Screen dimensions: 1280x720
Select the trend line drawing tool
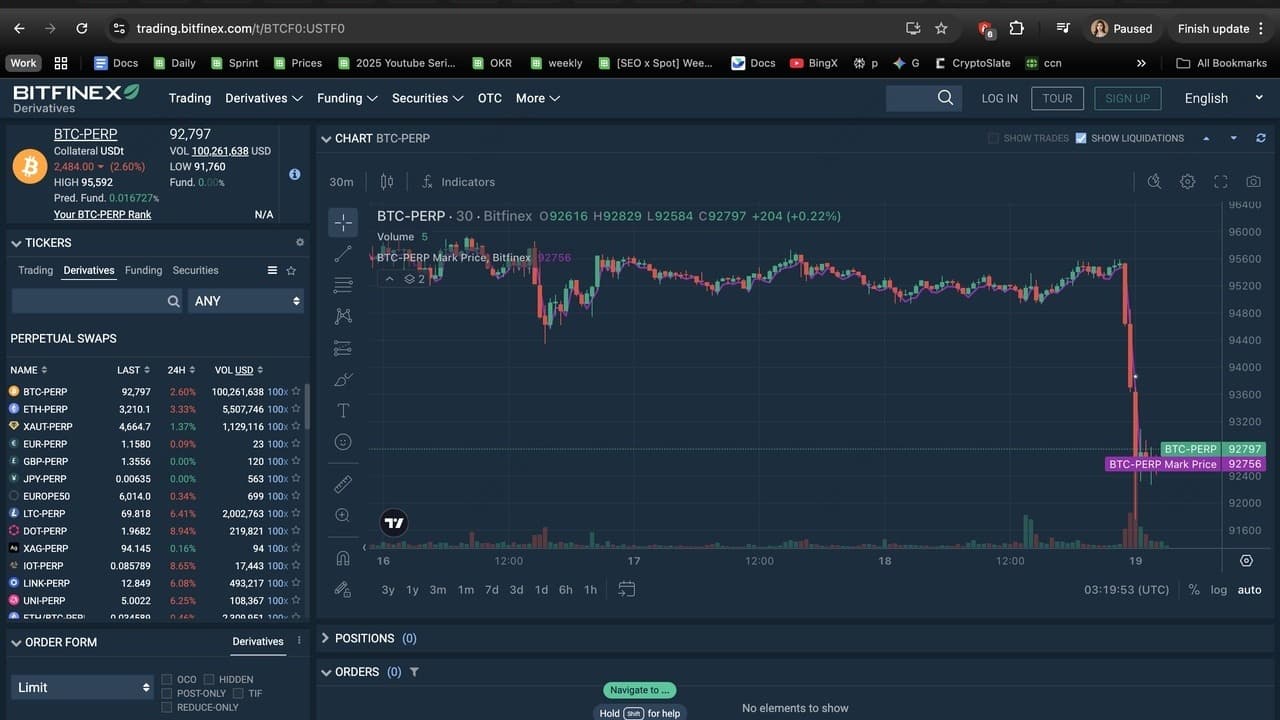(343, 253)
